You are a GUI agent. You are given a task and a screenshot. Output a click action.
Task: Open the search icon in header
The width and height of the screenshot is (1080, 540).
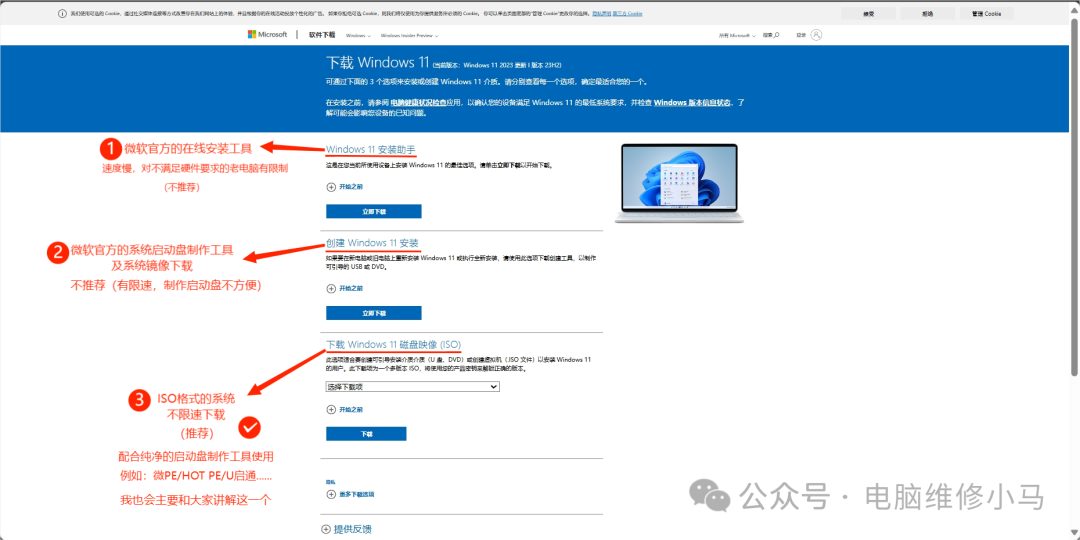[x=777, y=34]
